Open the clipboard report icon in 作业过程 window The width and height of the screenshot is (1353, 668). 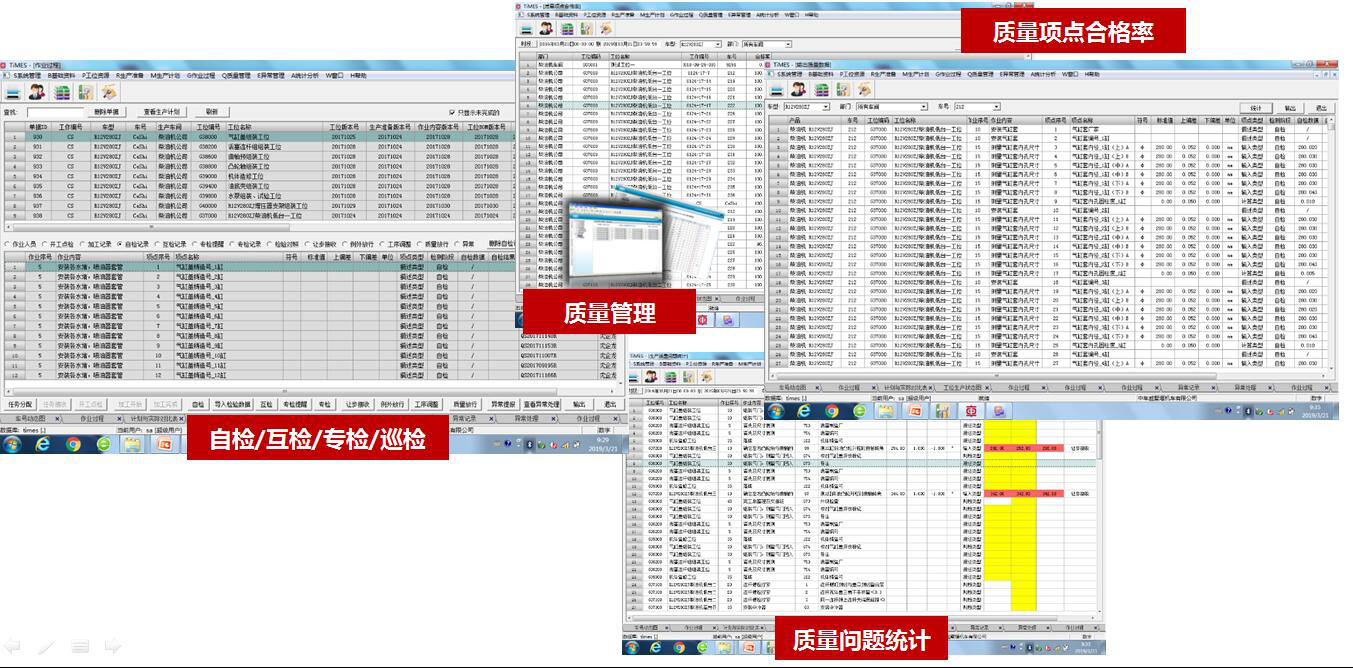tap(85, 92)
